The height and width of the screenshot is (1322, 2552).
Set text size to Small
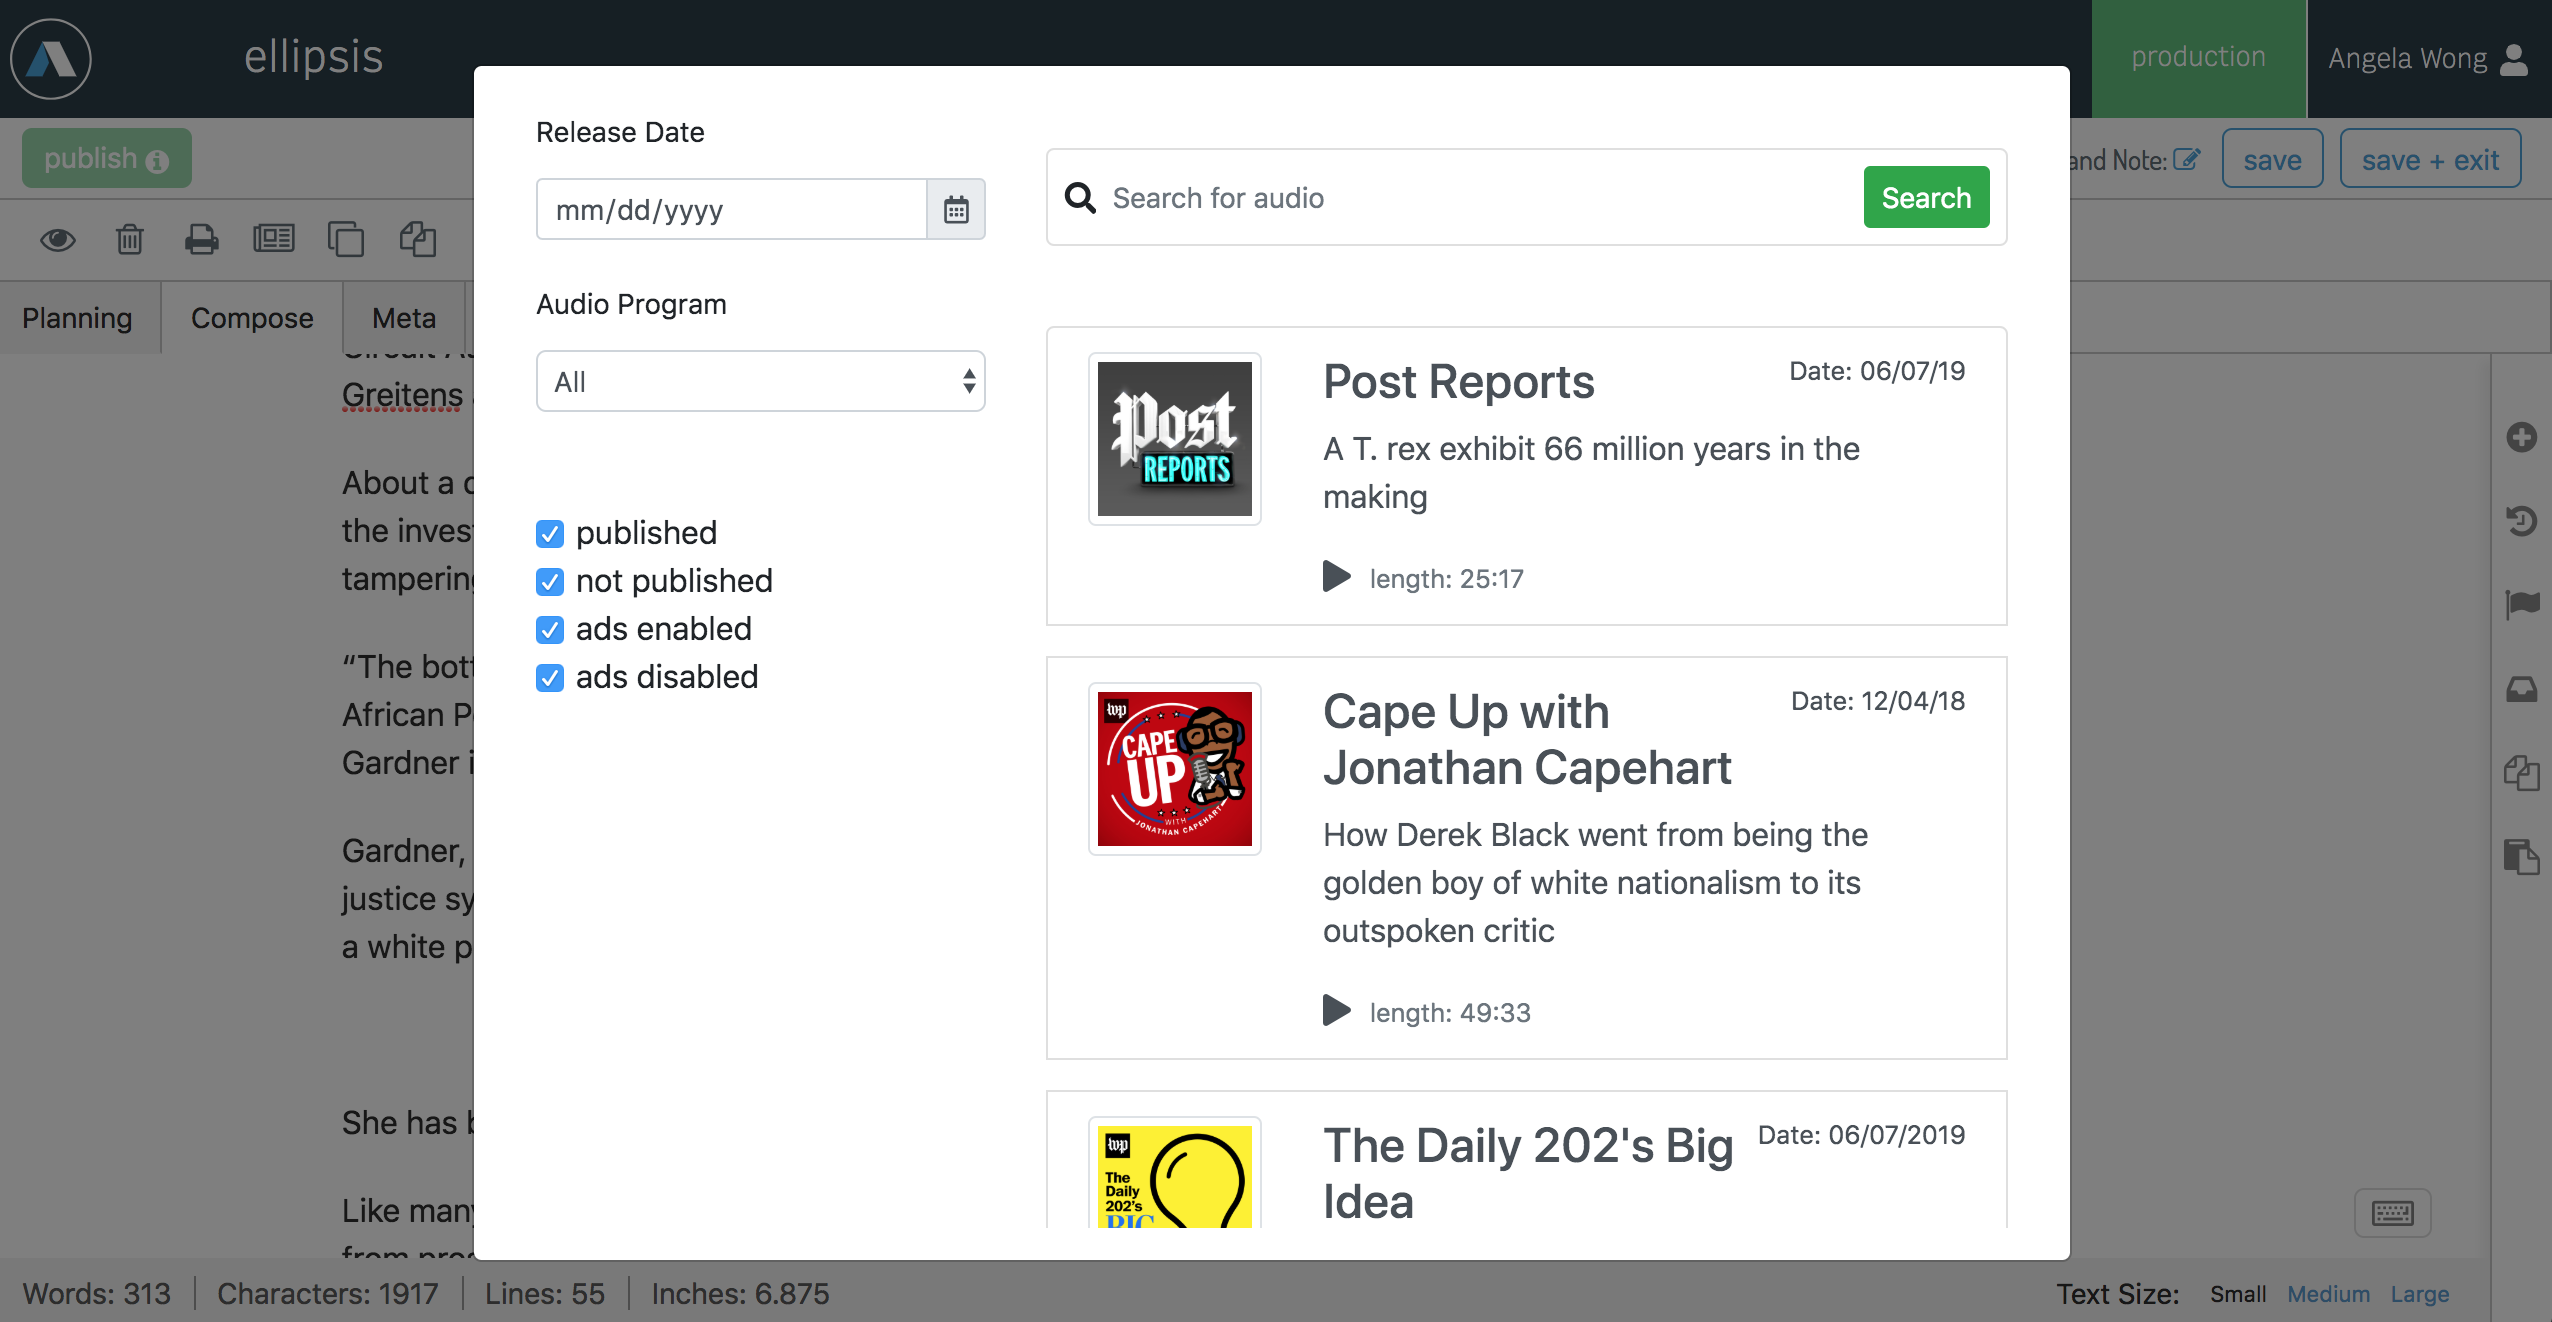[x=2238, y=1294]
